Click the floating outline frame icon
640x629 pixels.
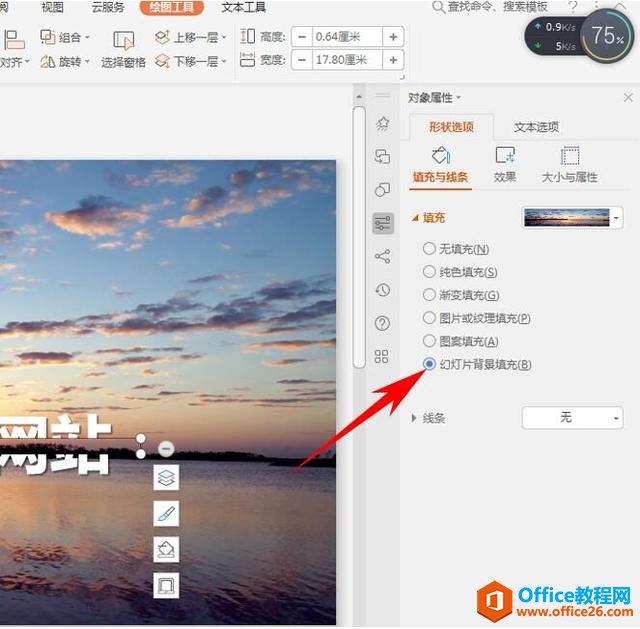click(166, 585)
